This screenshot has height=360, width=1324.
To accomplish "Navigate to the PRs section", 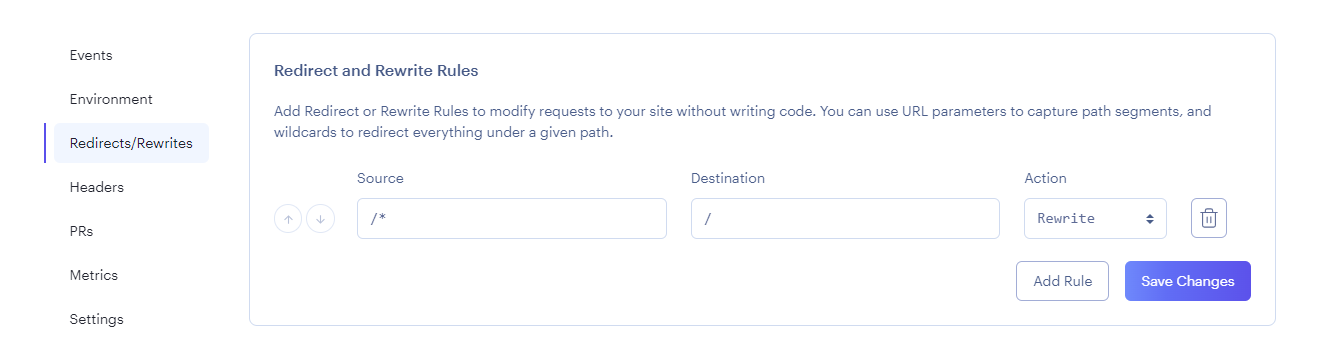I will [x=81, y=231].
